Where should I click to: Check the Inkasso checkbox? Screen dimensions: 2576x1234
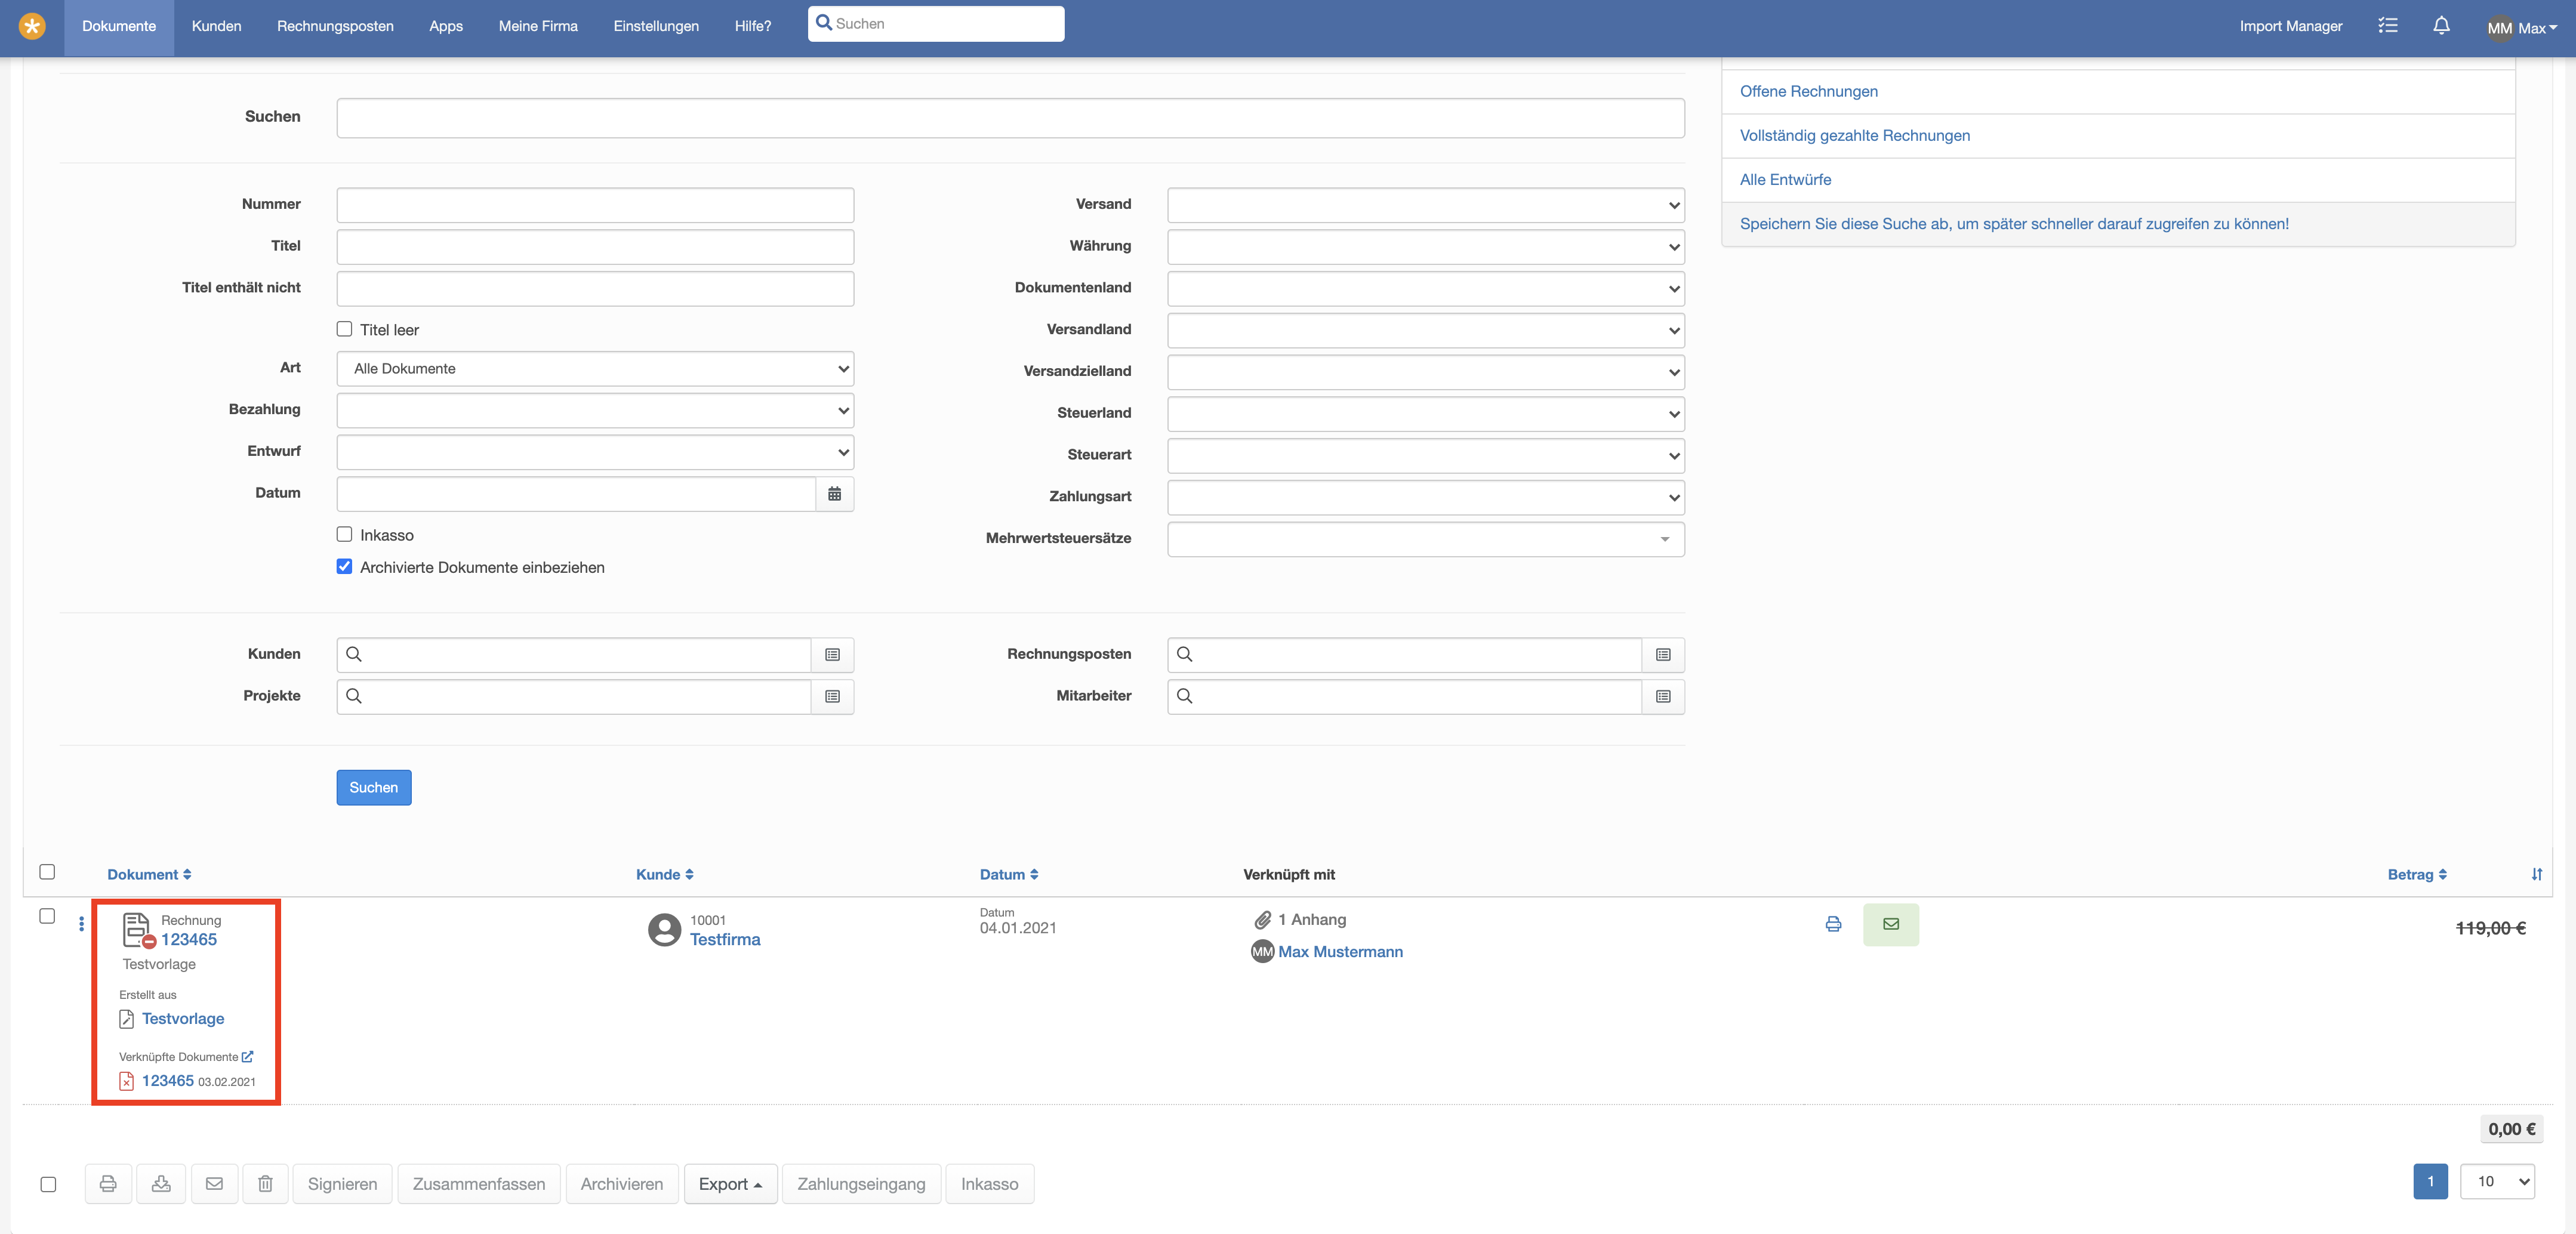[345, 534]
